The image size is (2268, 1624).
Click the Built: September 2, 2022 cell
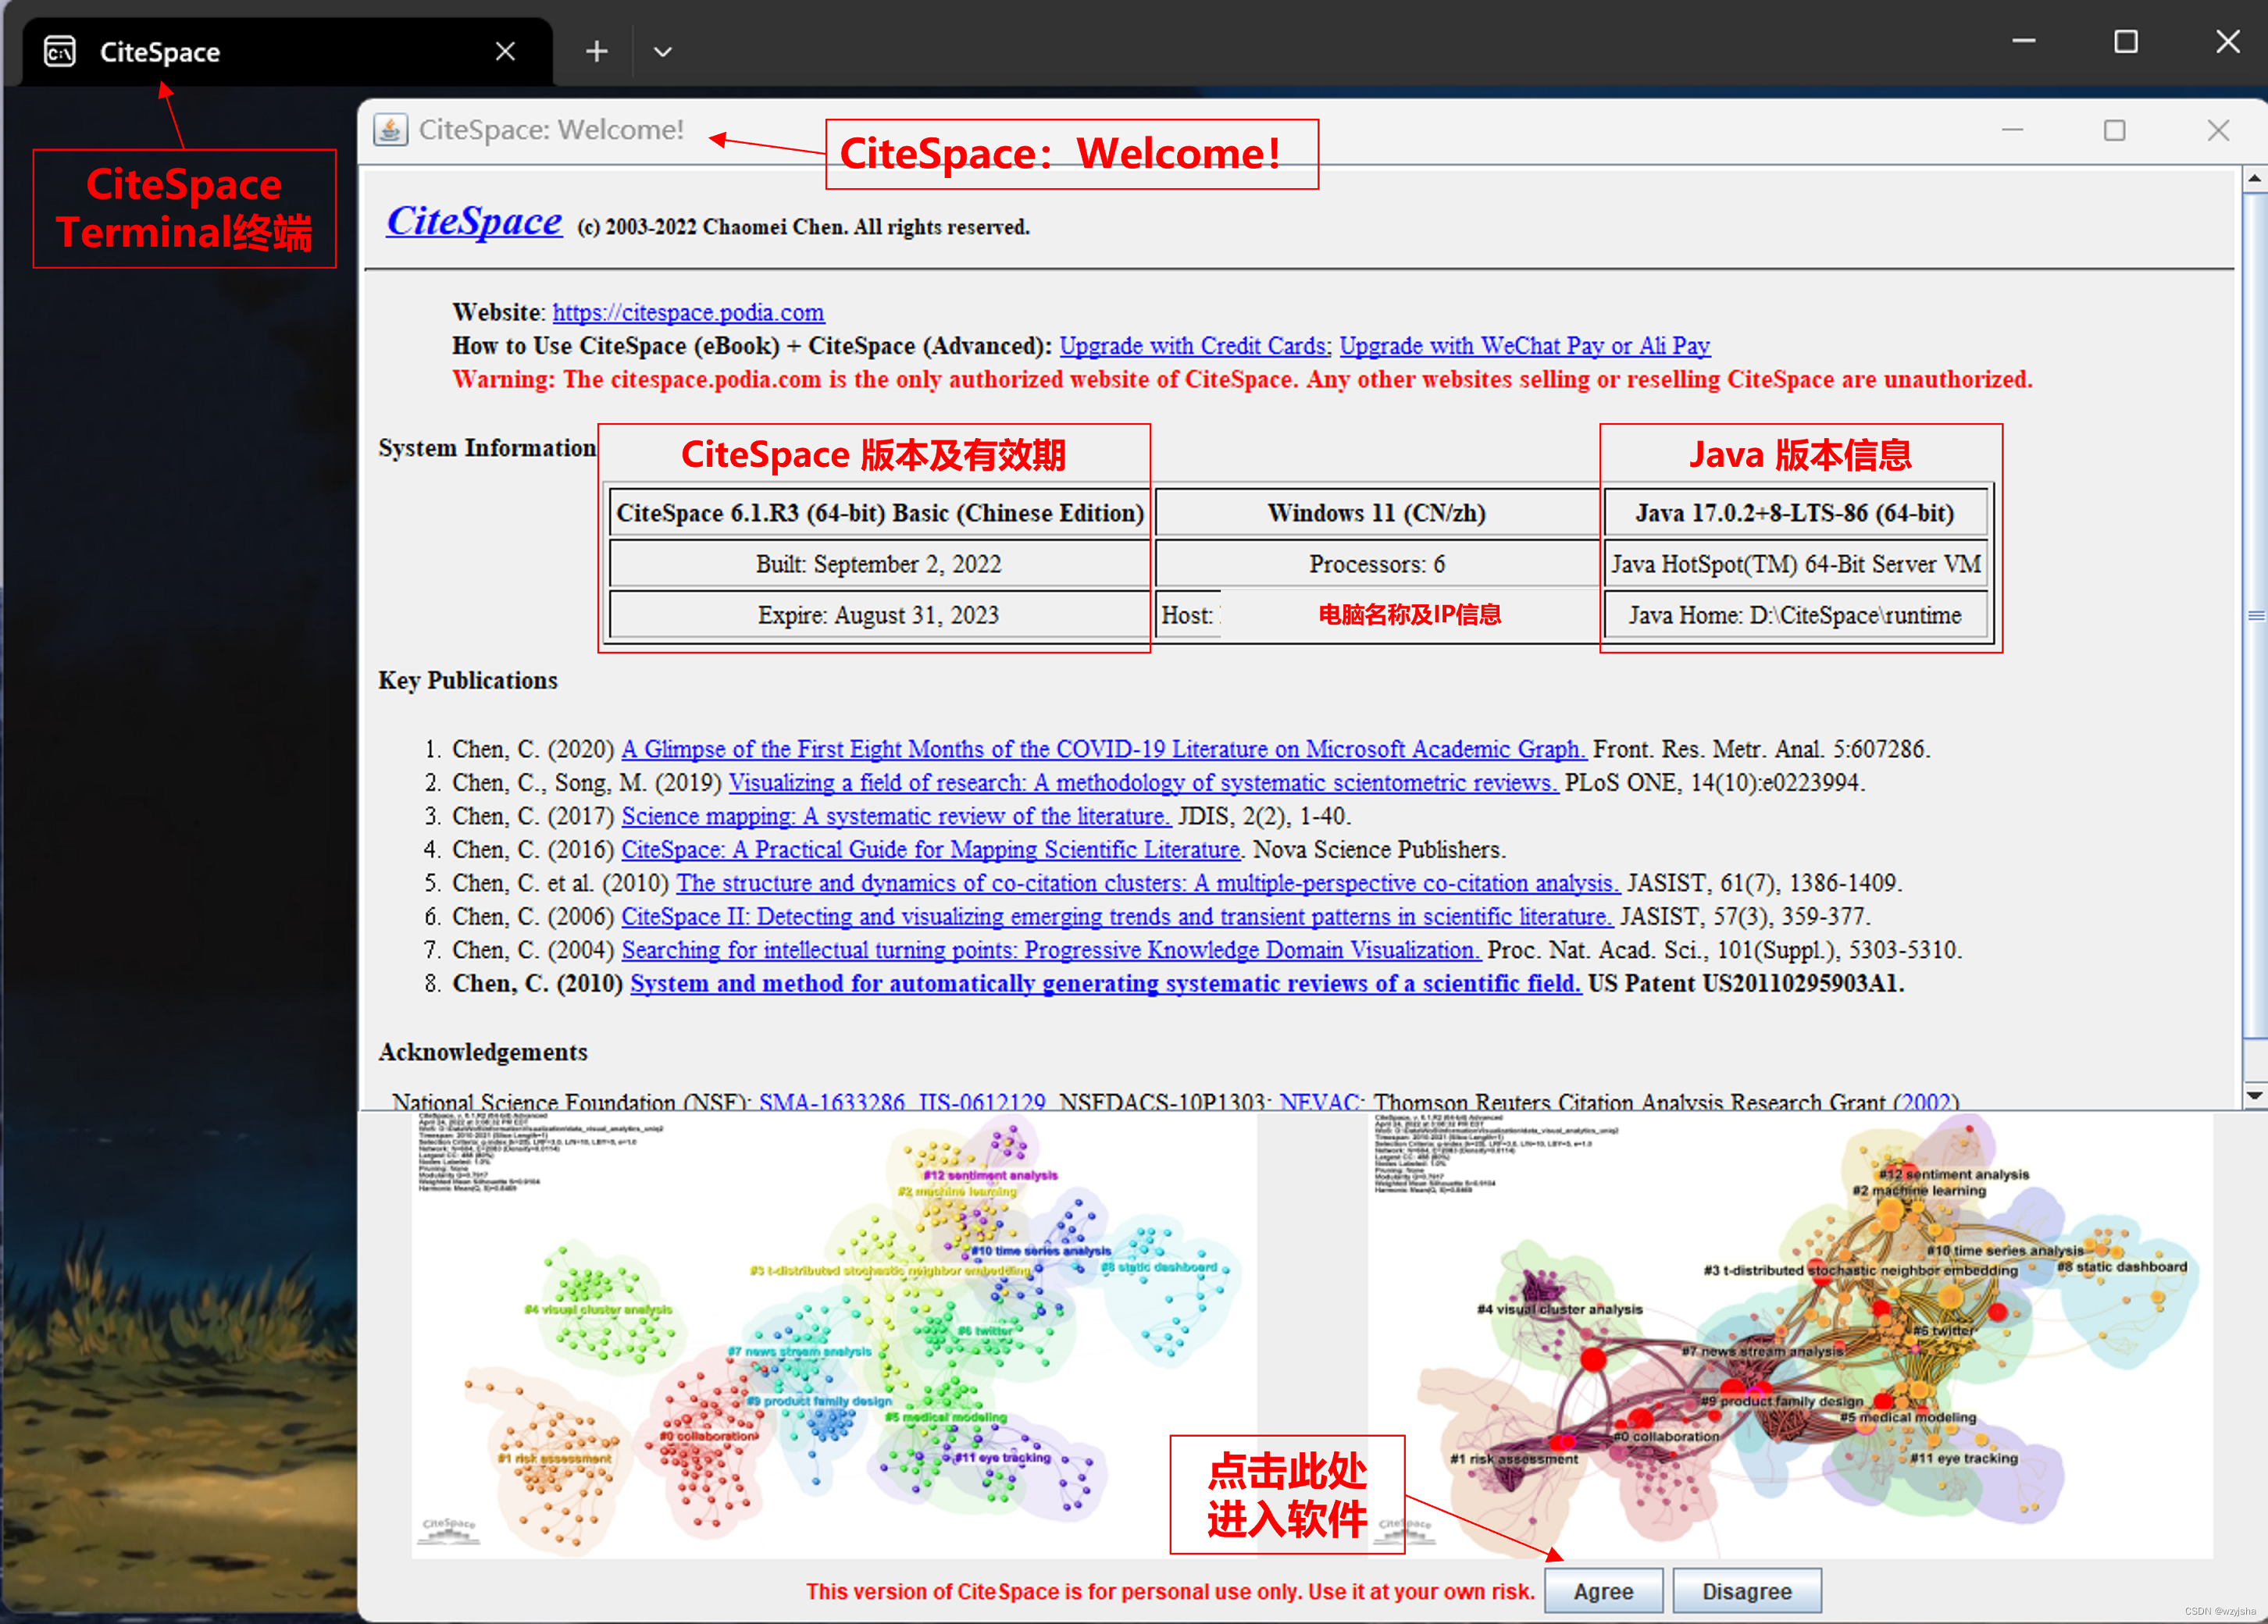[879, 564]
